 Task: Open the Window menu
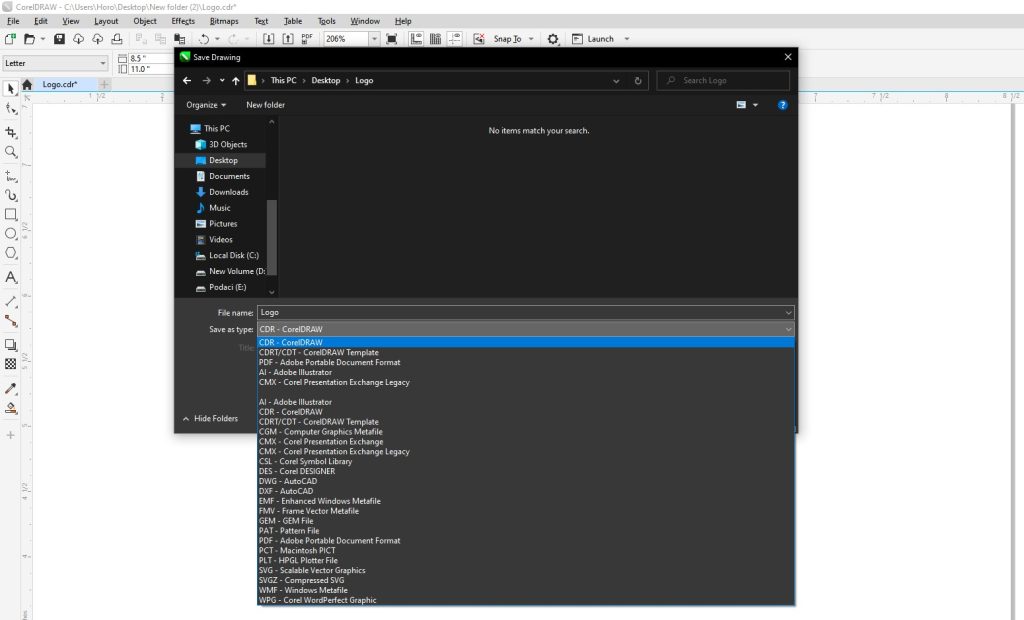pos(365,21)
